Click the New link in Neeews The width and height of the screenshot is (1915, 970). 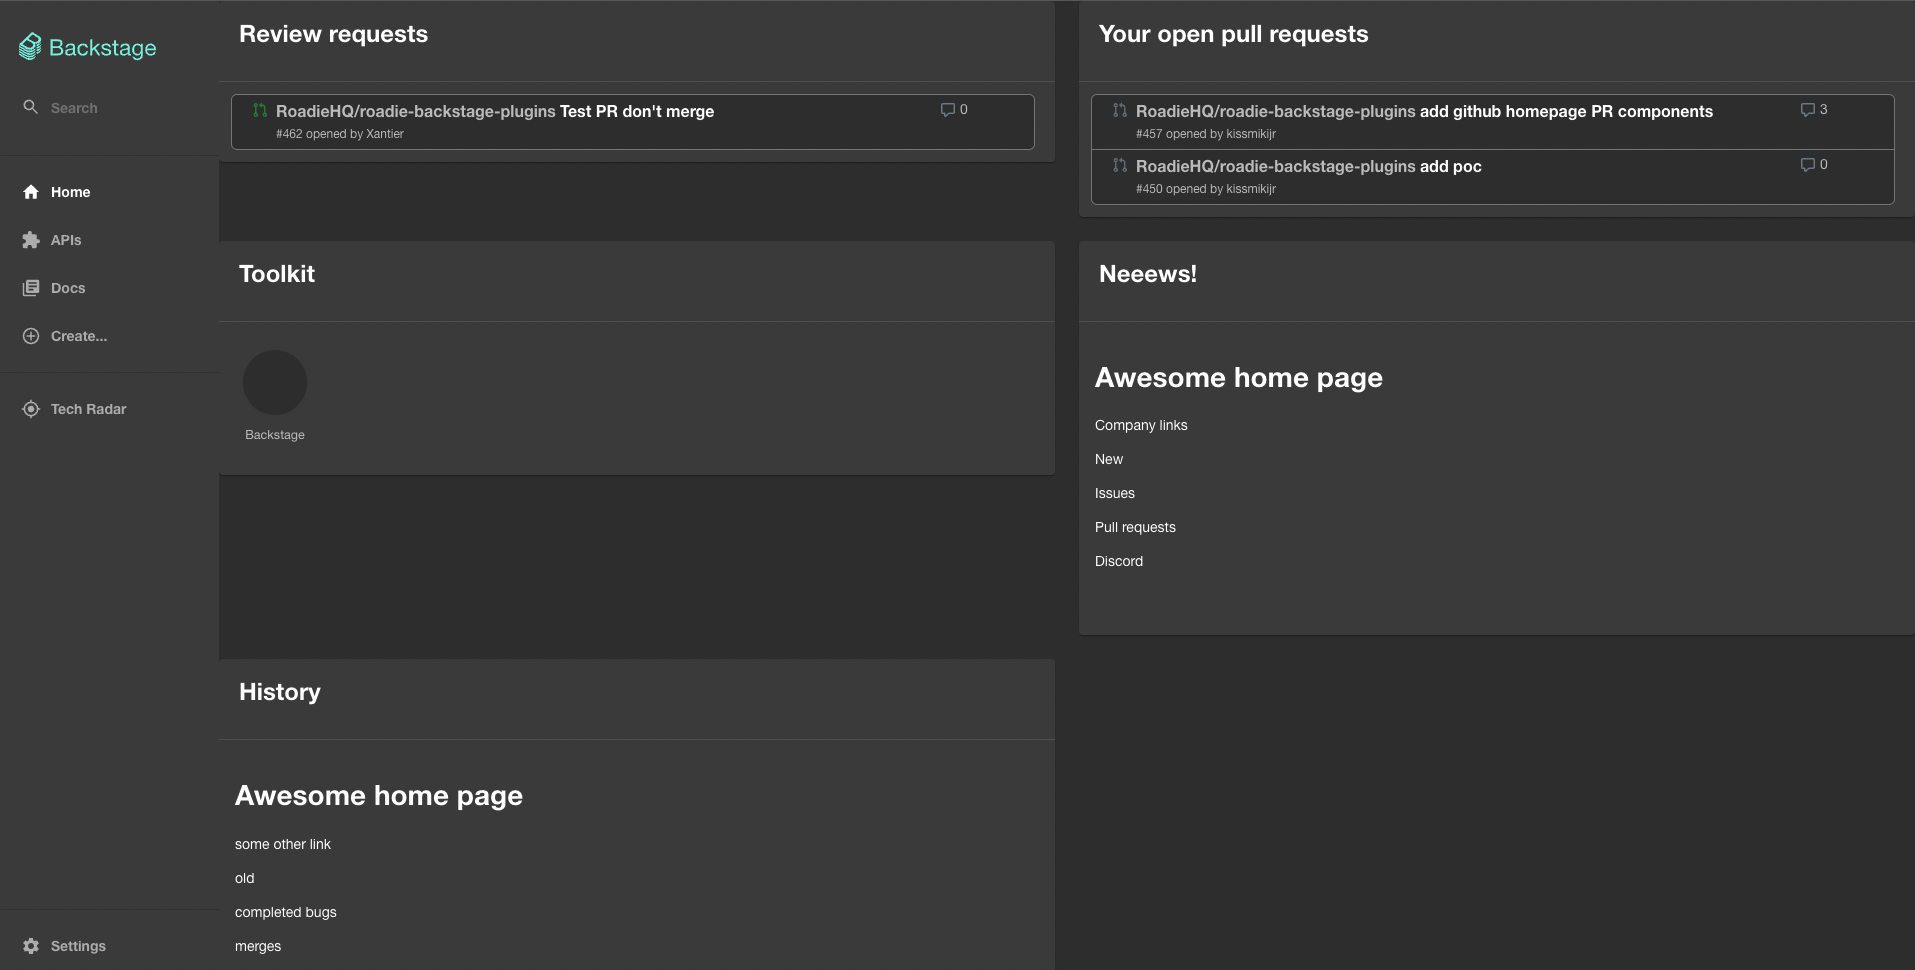(1109, 459)
